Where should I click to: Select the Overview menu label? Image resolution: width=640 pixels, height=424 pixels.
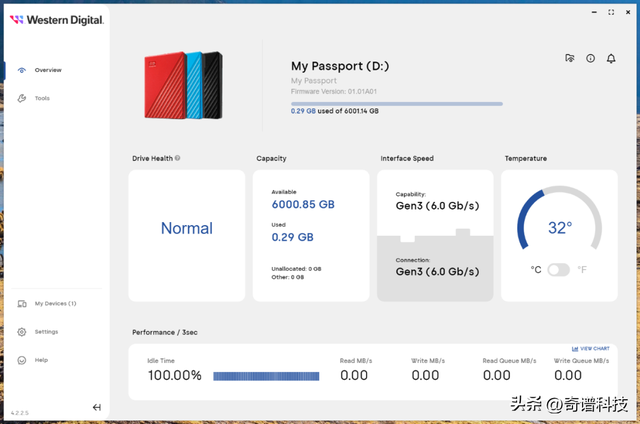tap(48, 70)
